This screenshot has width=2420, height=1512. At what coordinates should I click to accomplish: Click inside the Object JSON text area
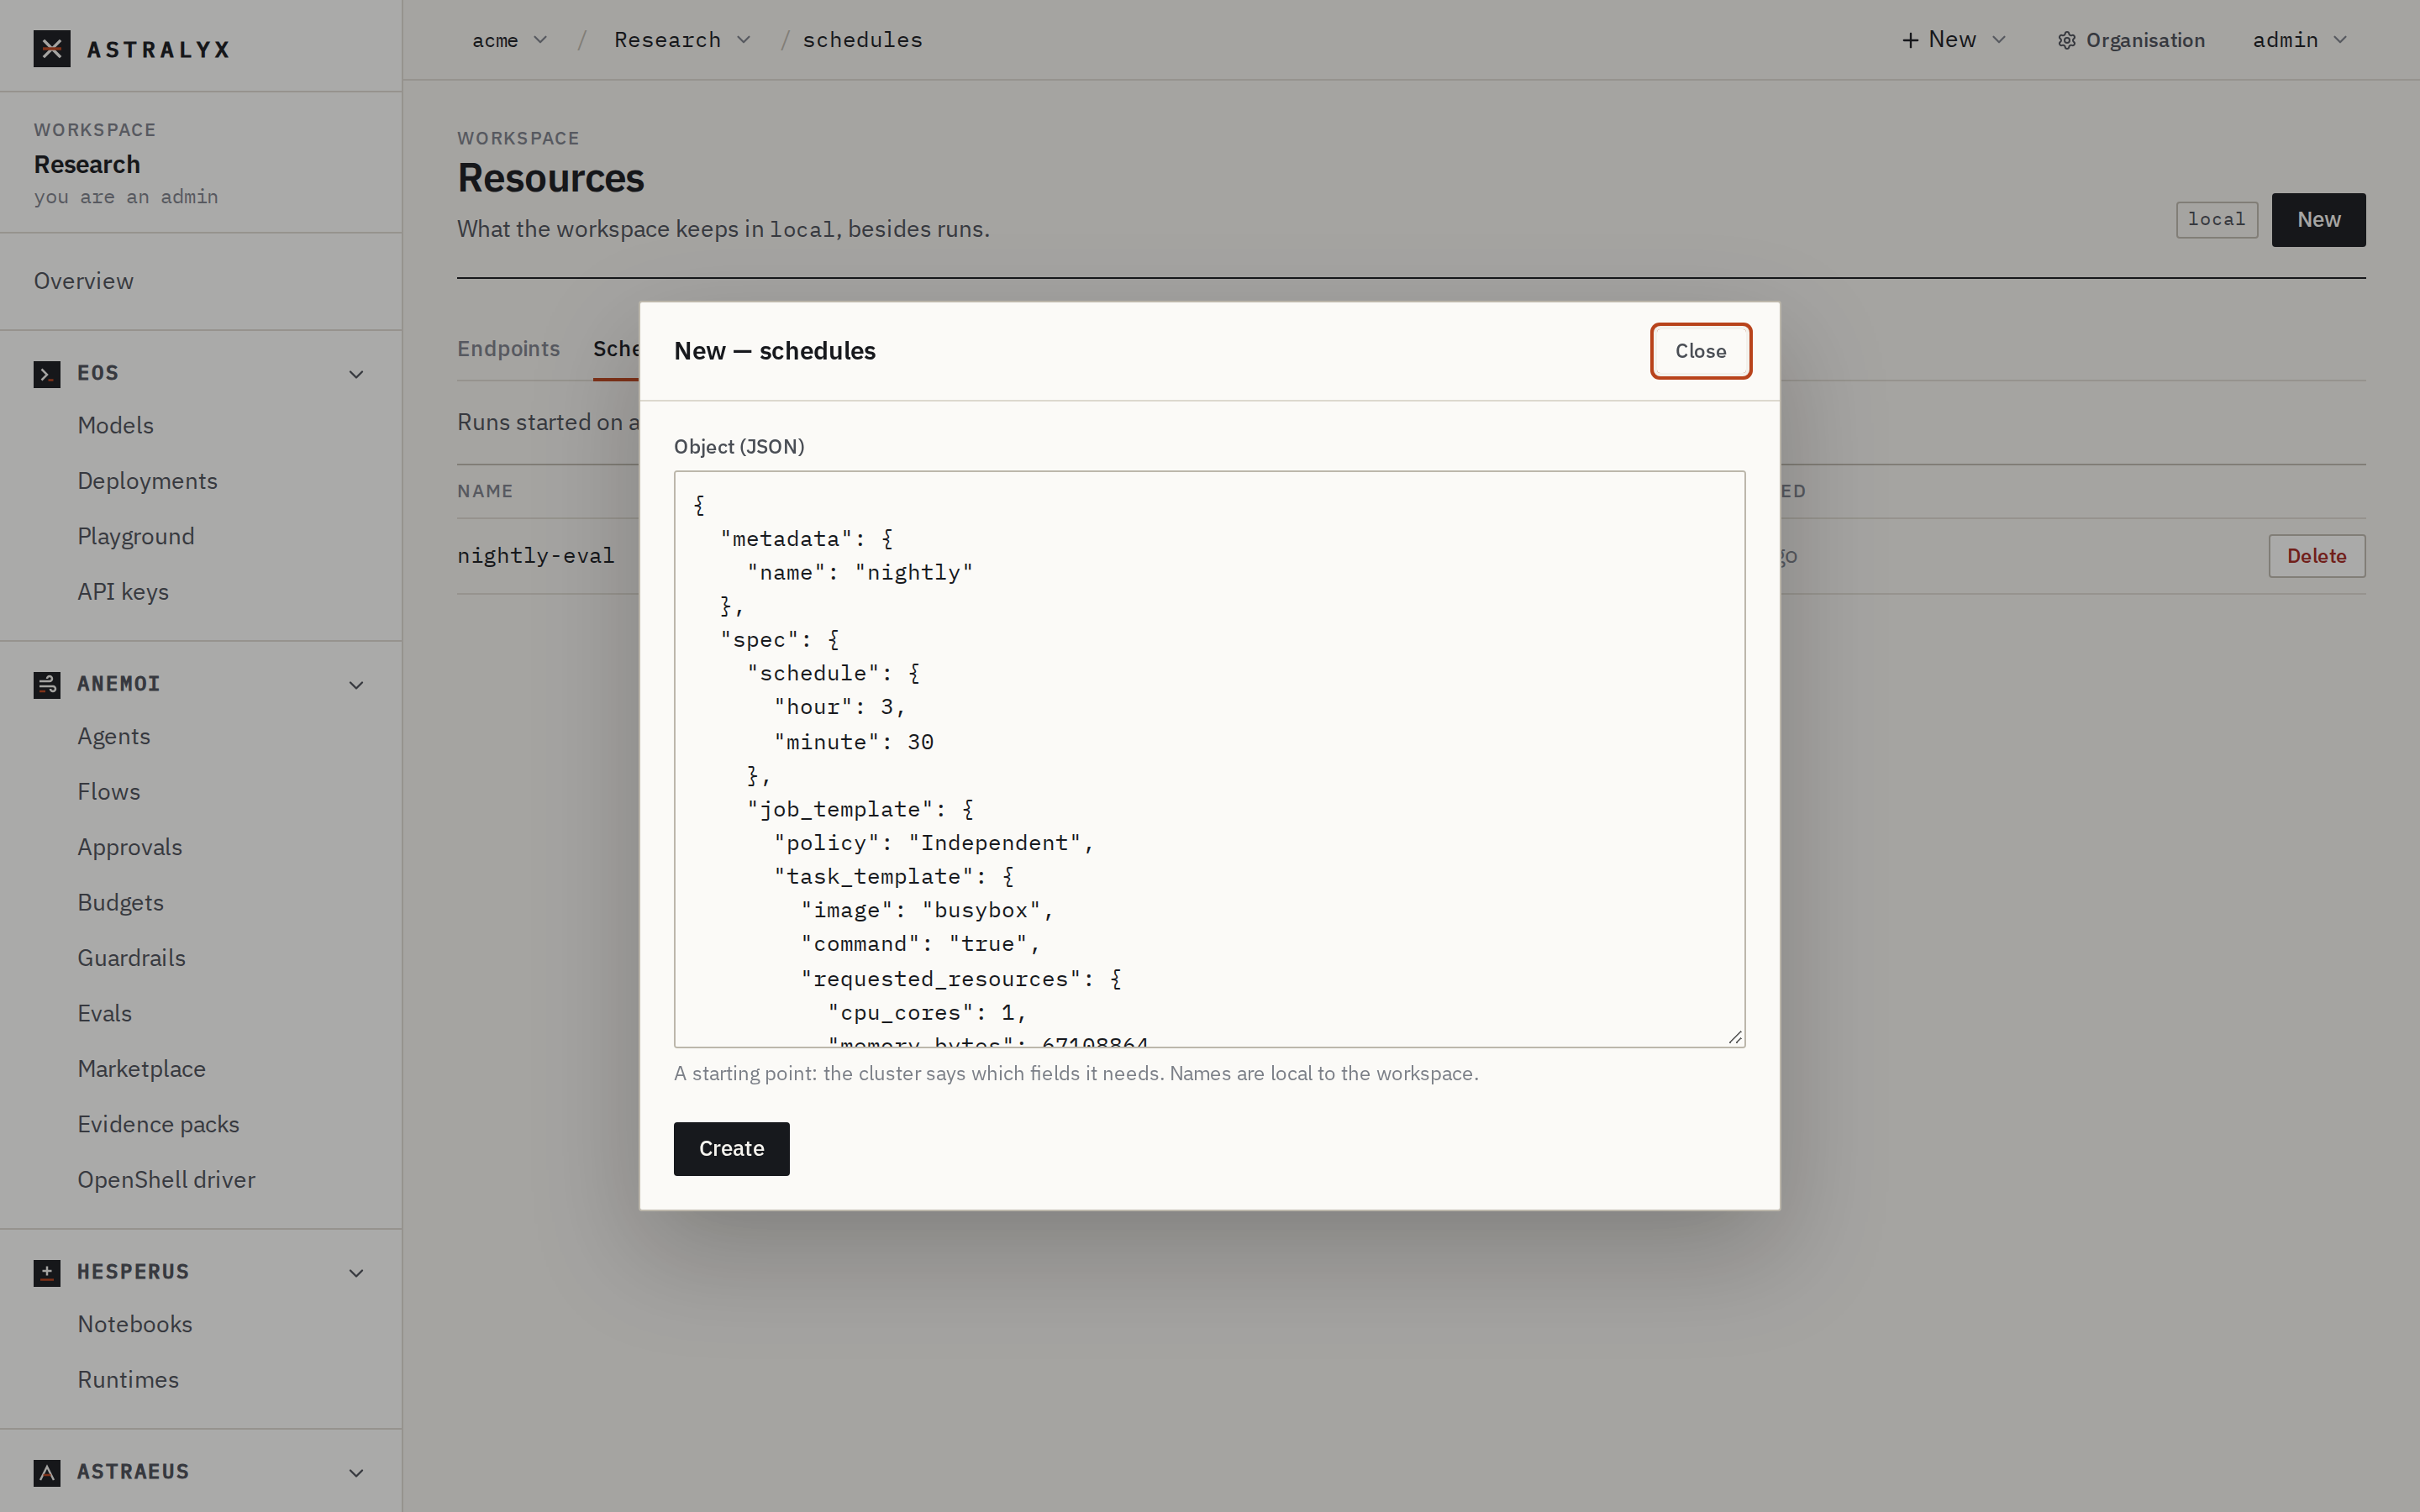1209,759
